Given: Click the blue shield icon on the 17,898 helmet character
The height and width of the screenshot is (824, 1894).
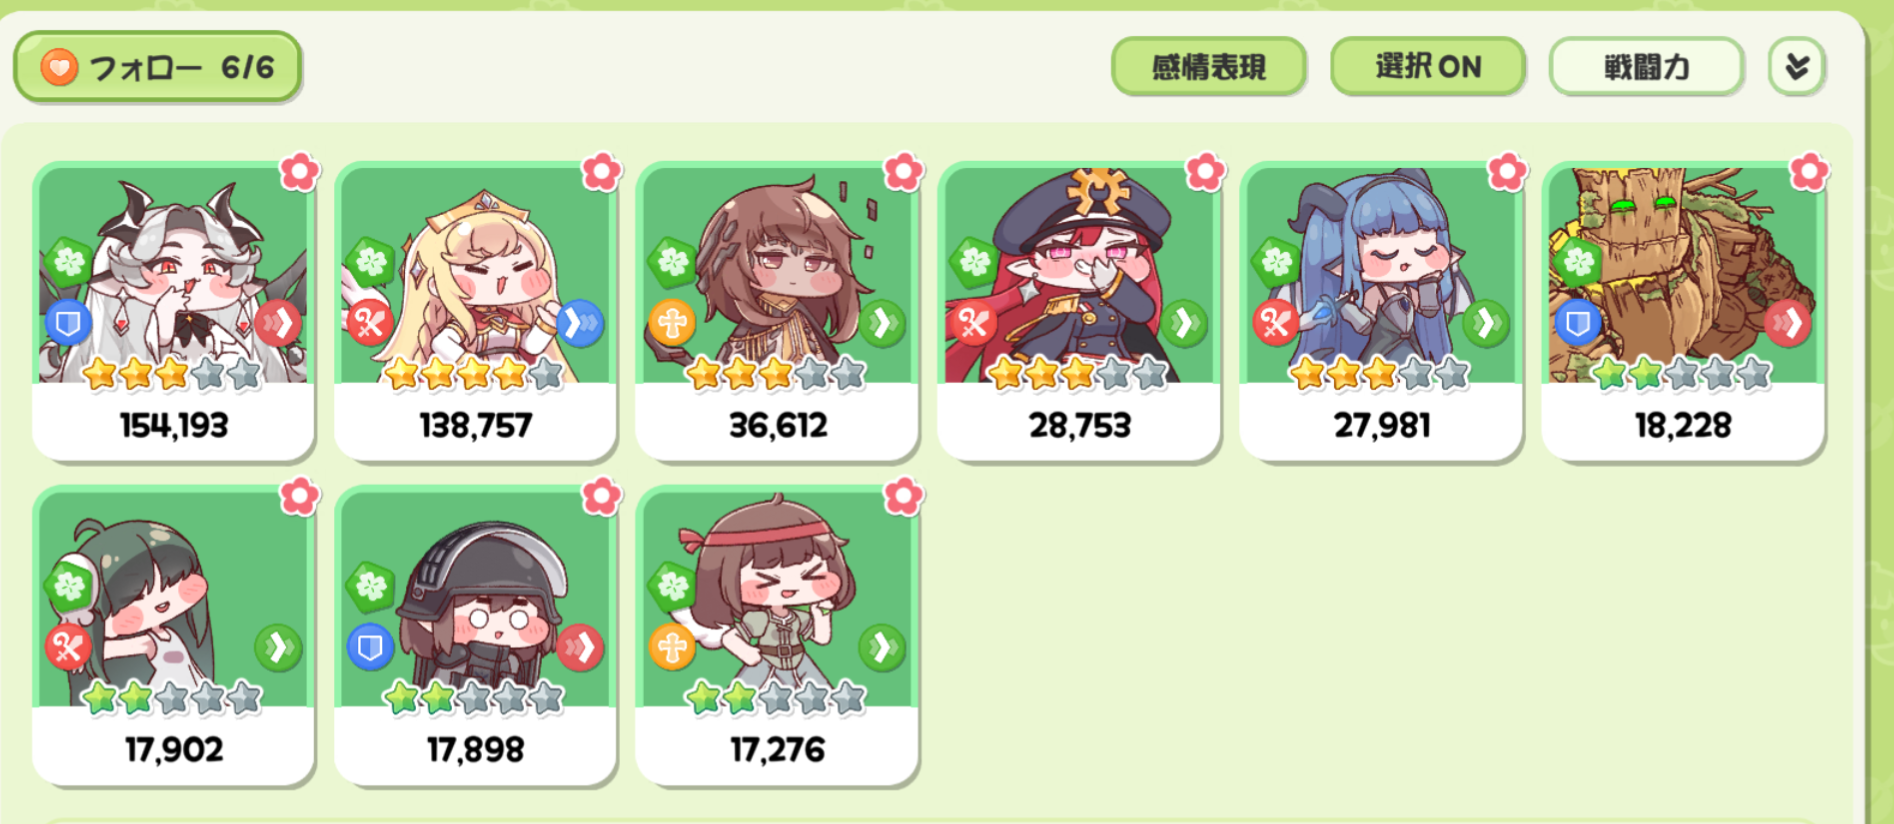Looking at the screenshot, I should click(x=370, y=648).
